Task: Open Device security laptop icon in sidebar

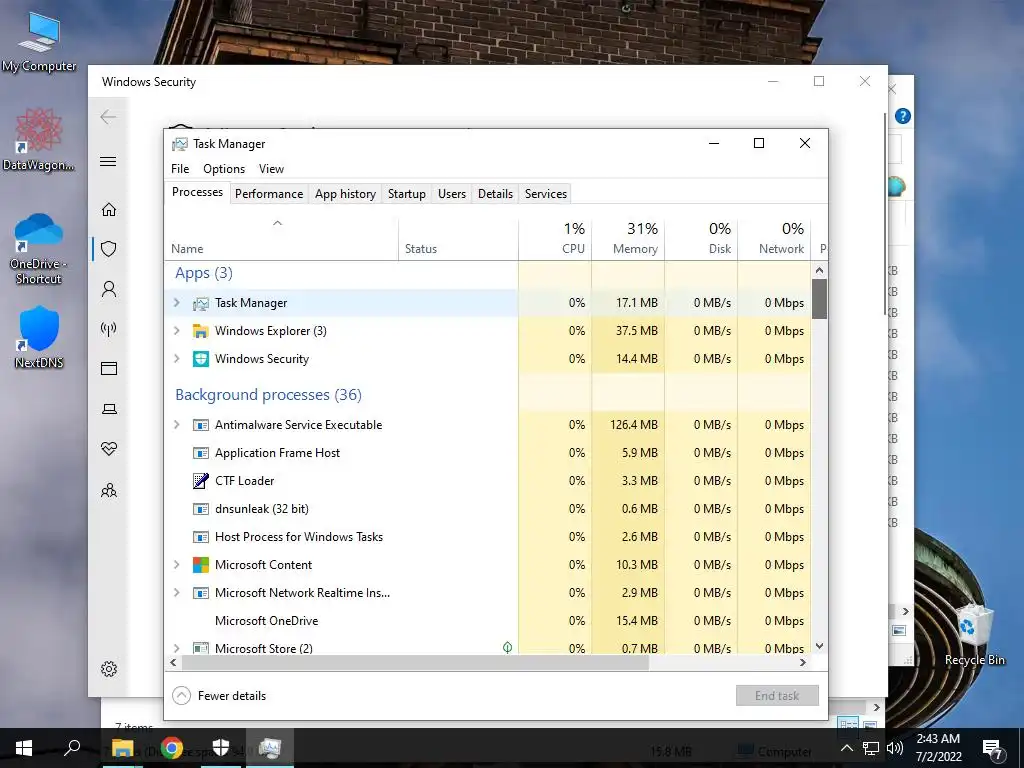Action: tap(109, 409)
